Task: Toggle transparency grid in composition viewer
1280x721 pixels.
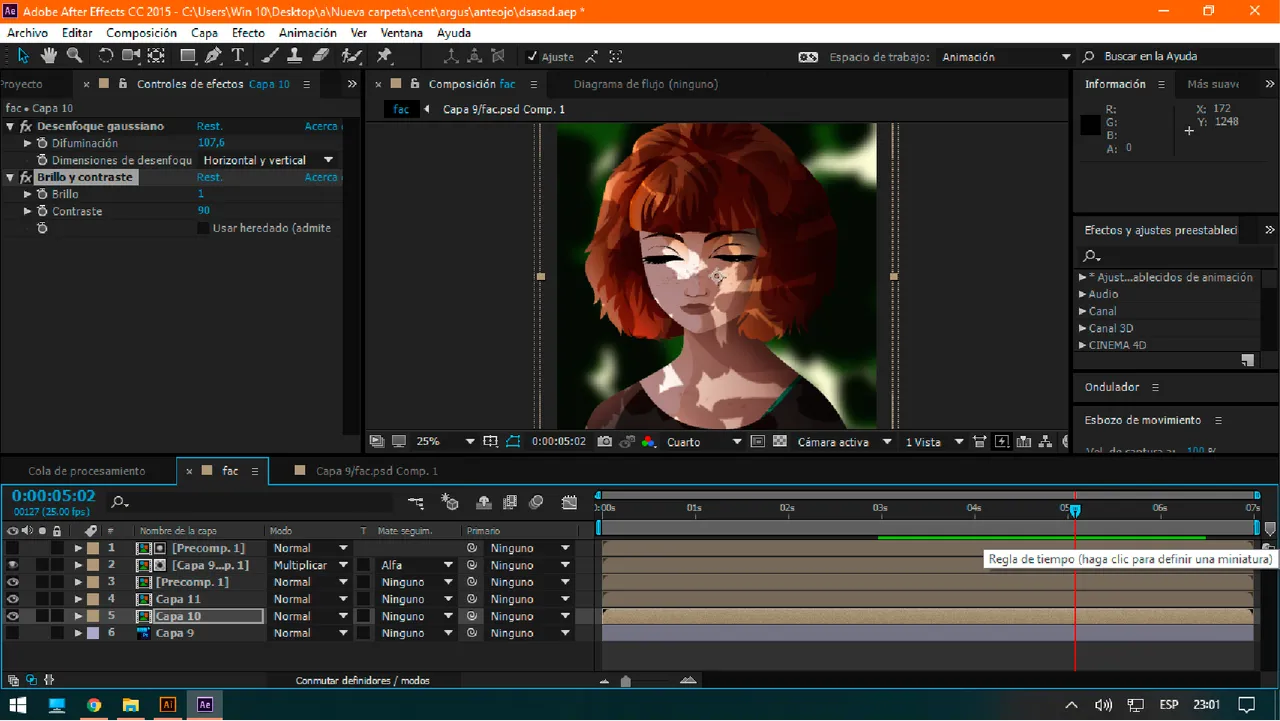Action: (x=779, y=441)
